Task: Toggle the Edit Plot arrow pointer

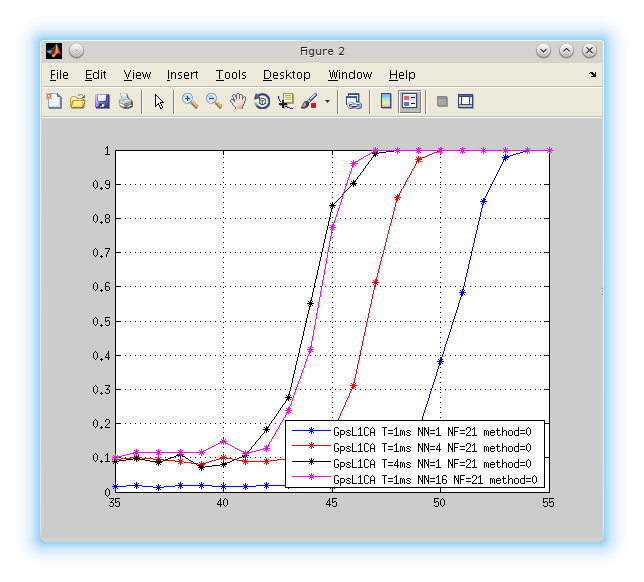Action: click(x=158, y=101)
